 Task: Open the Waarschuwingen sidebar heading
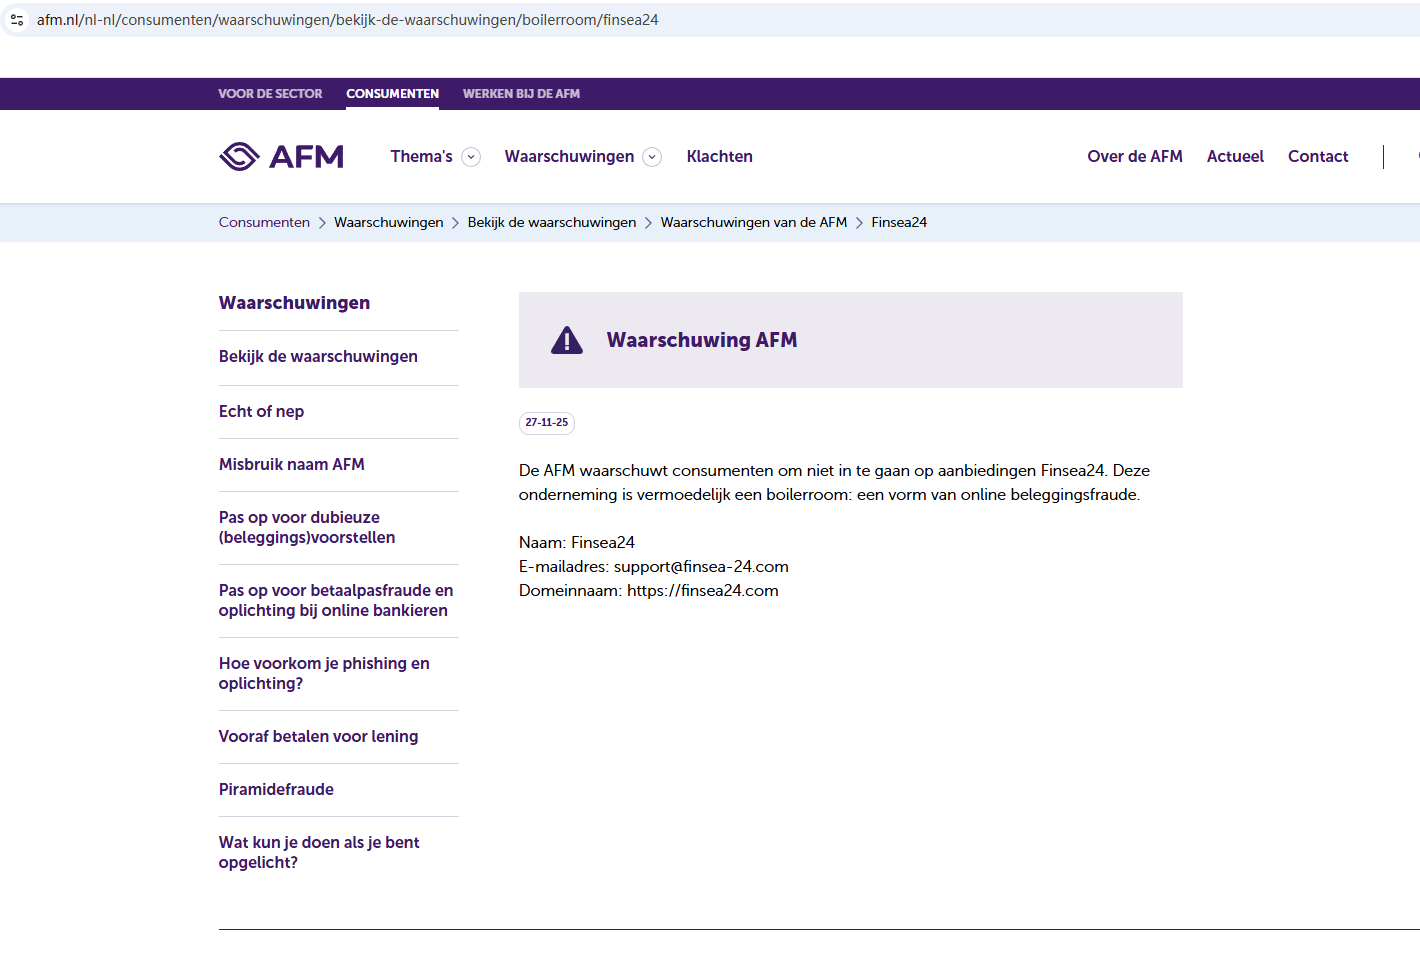pyautogui.click(x=294, y=303)
